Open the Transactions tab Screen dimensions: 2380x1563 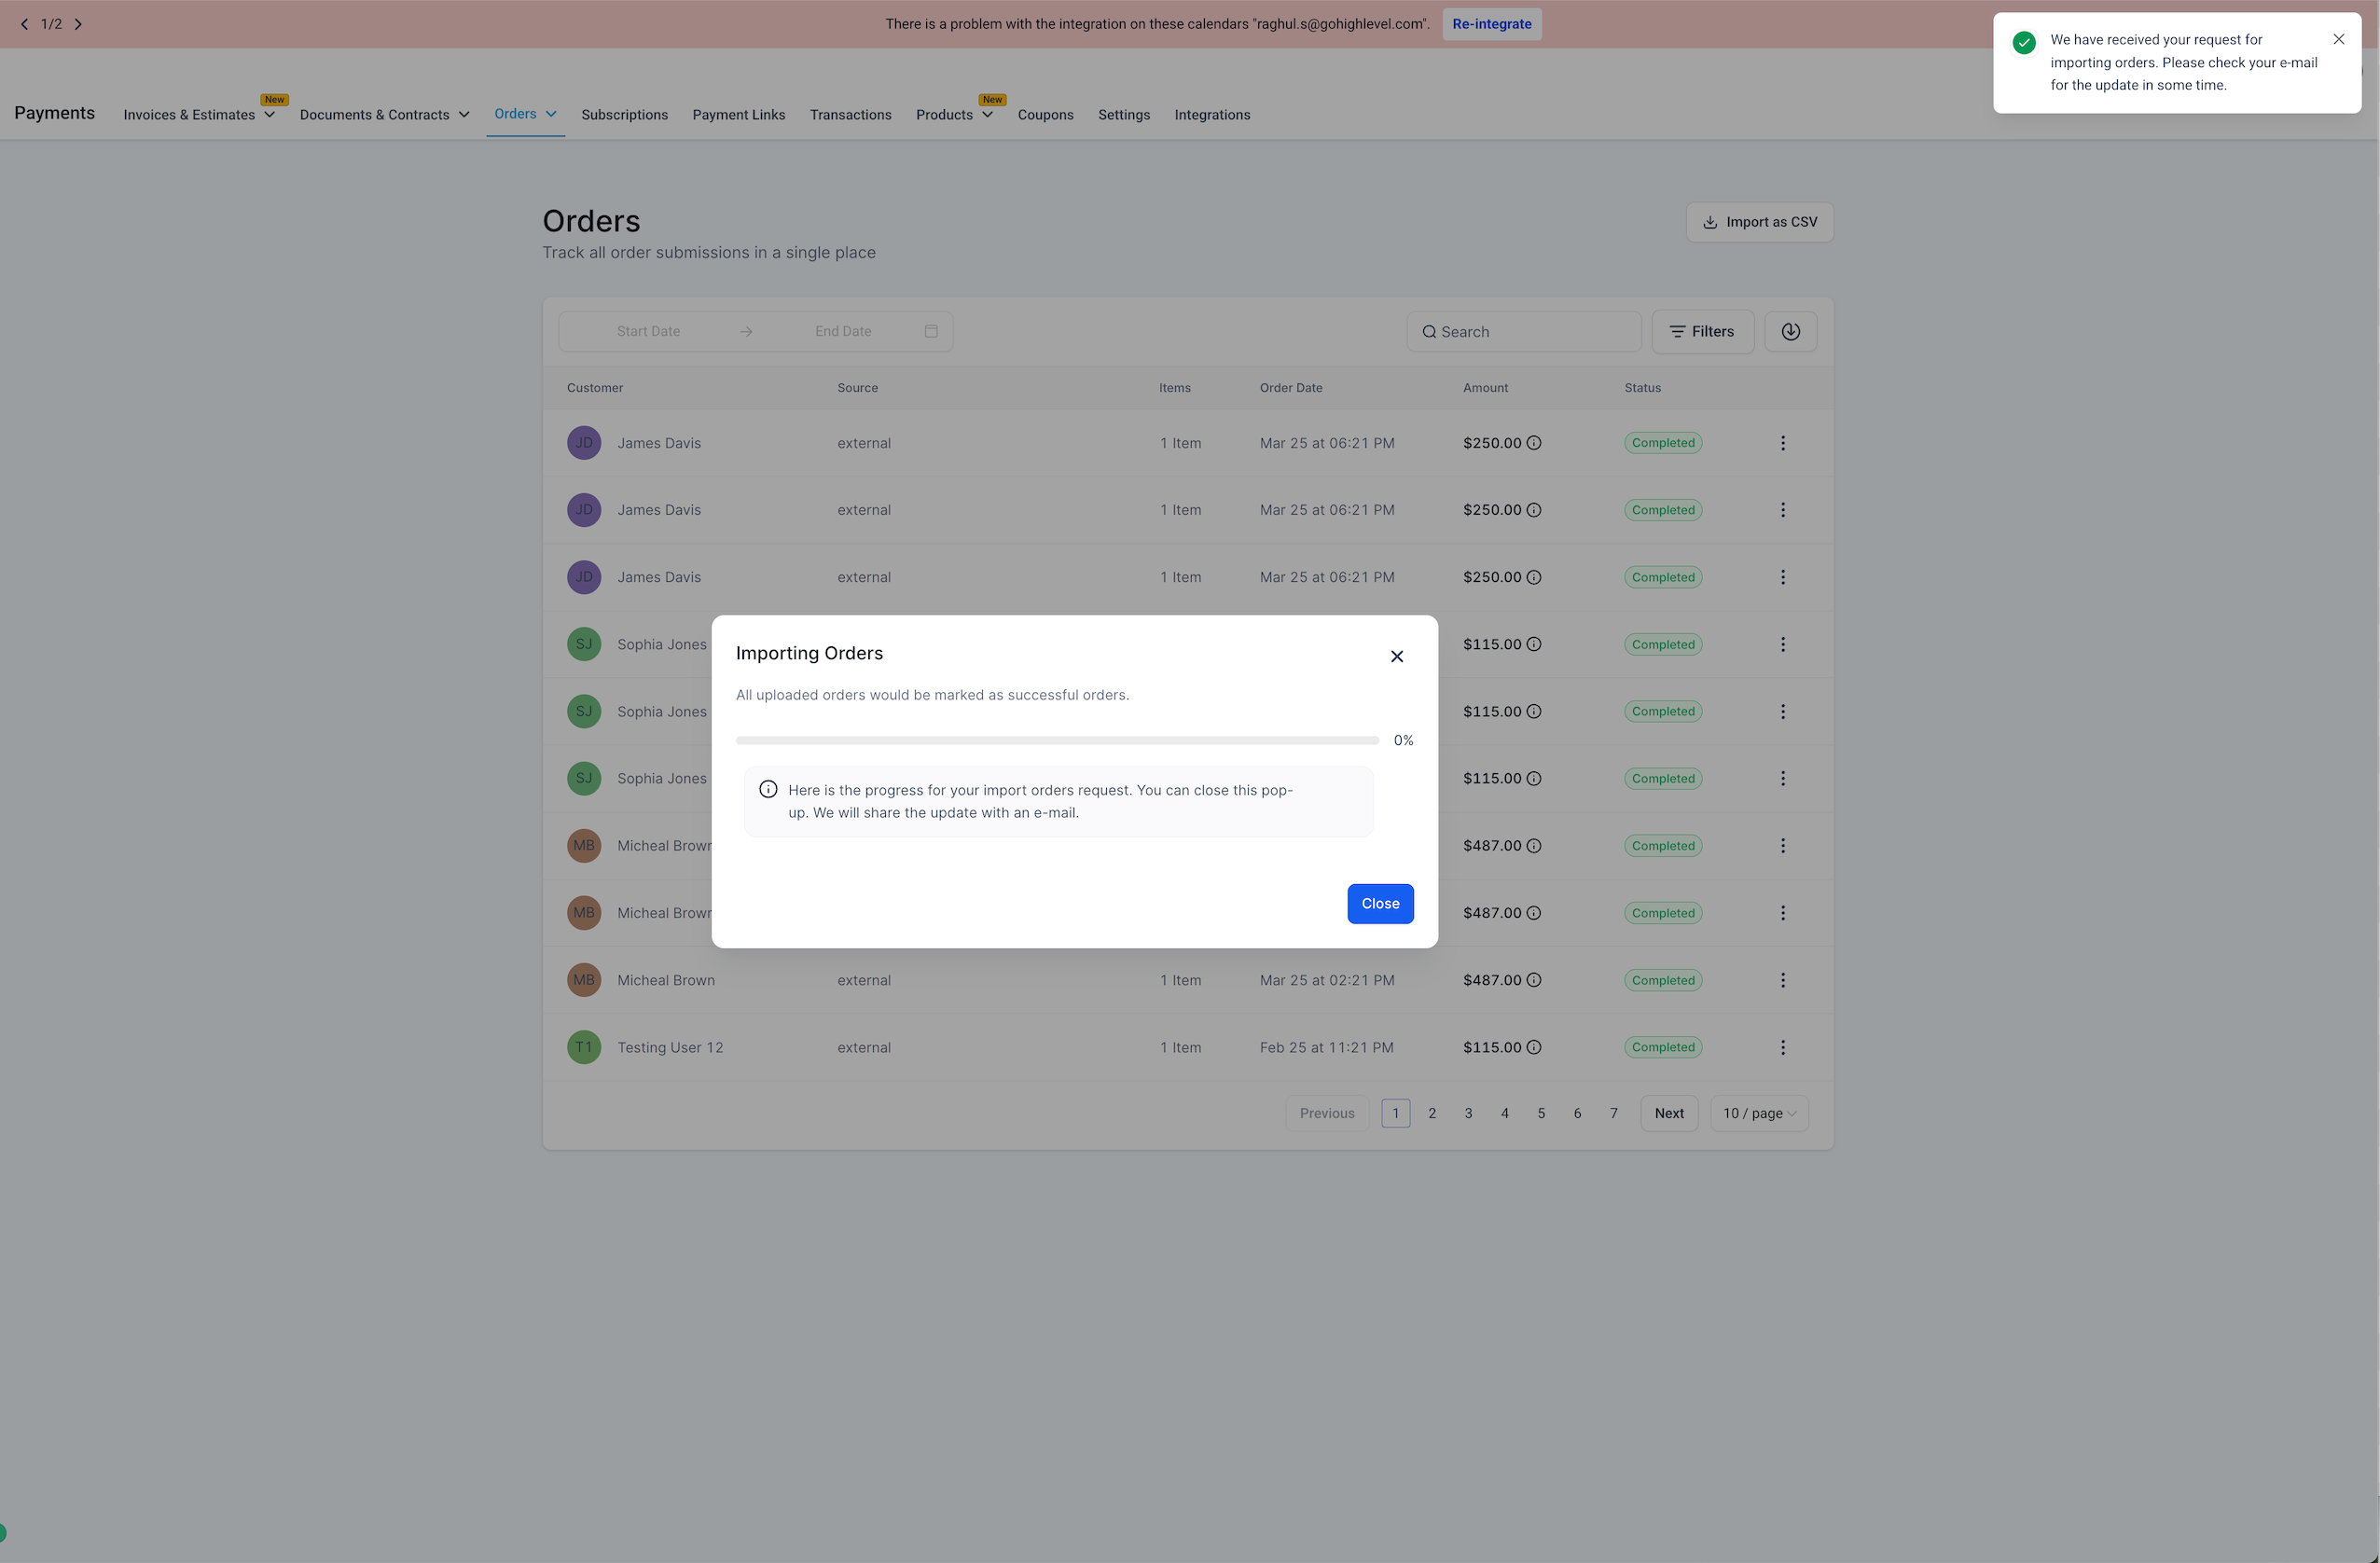click(x=850, y=115)
